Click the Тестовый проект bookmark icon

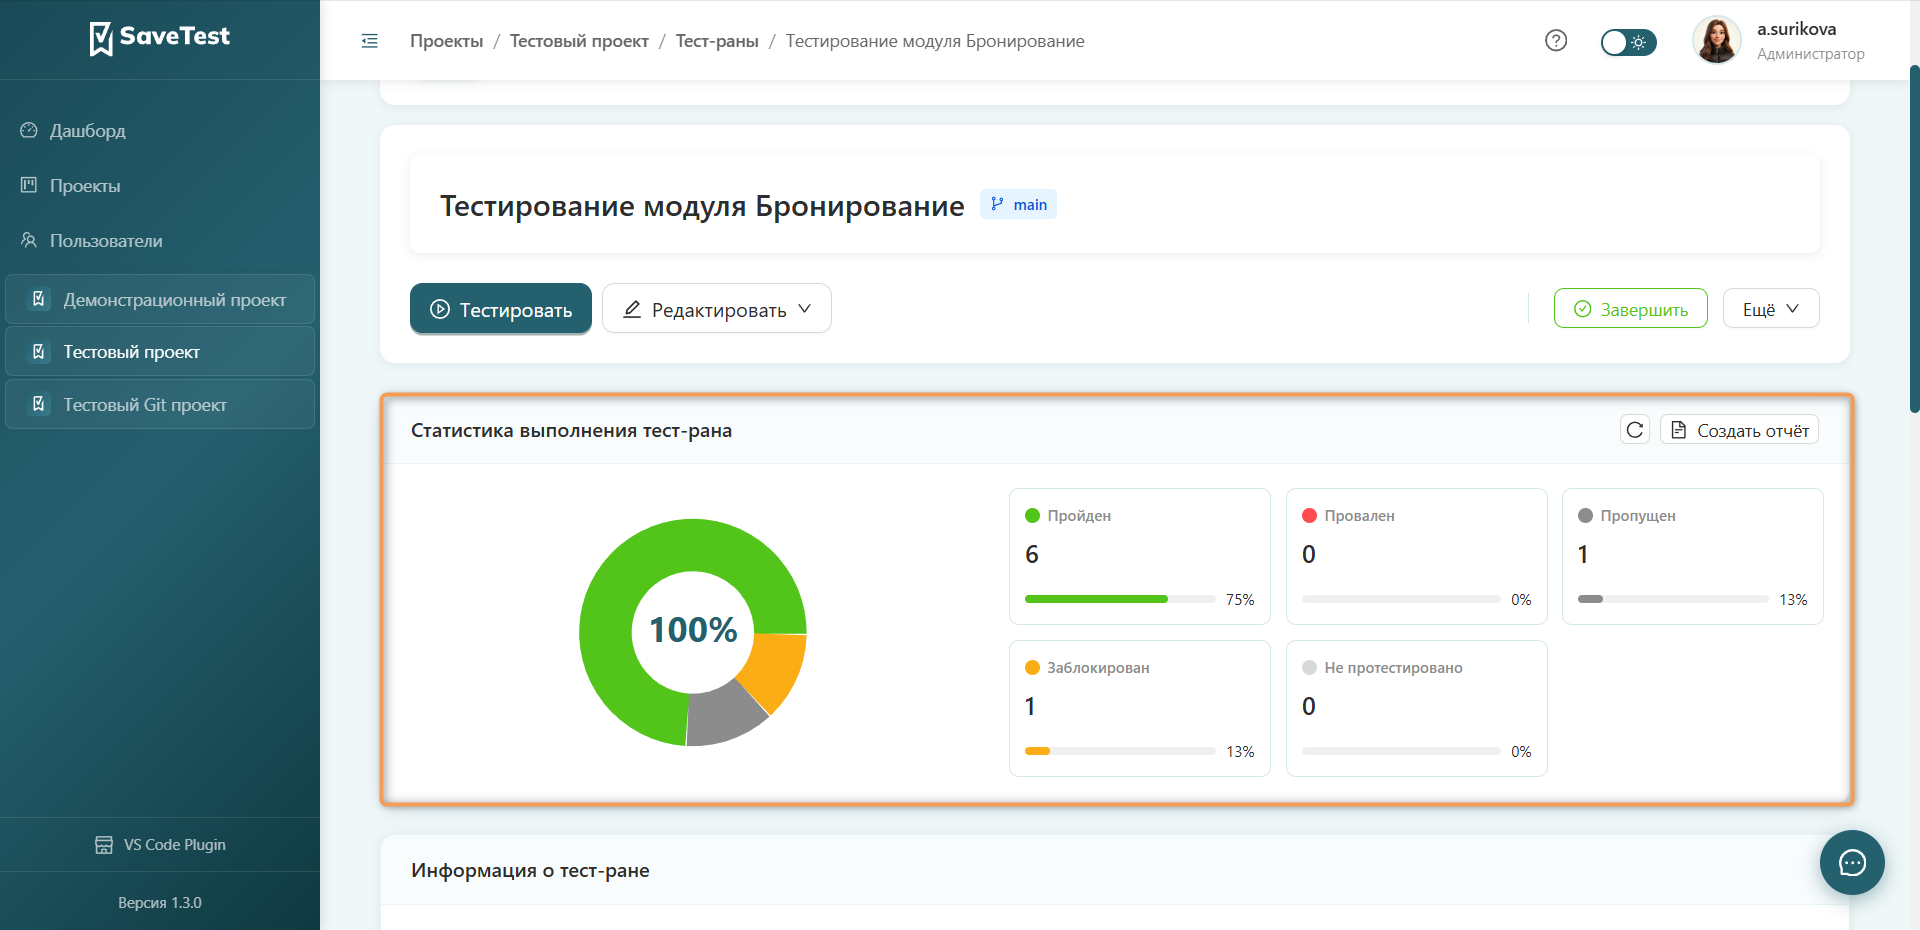[39, 351]
